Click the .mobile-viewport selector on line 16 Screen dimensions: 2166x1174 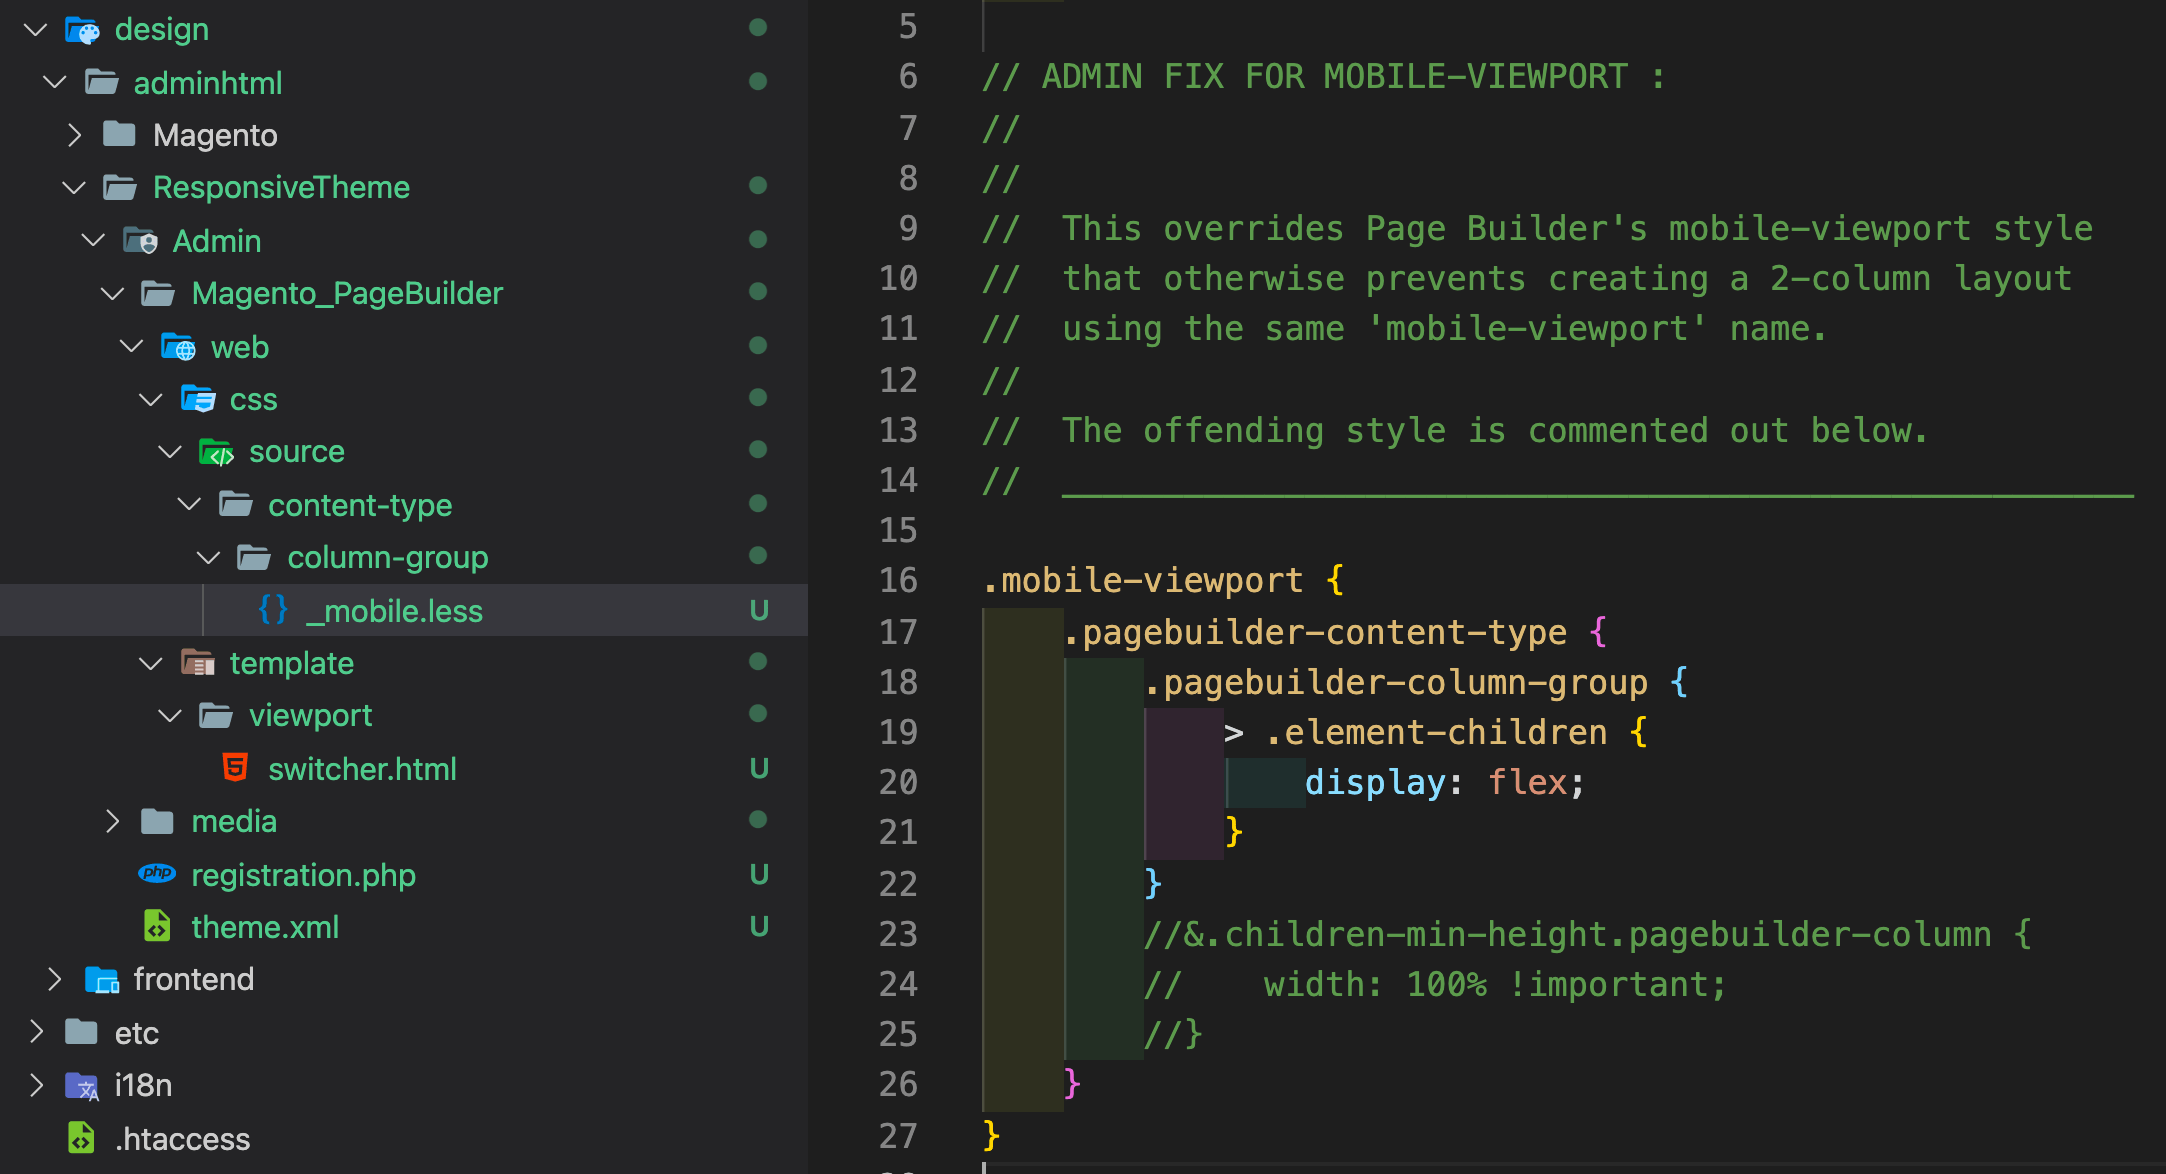1143,580
